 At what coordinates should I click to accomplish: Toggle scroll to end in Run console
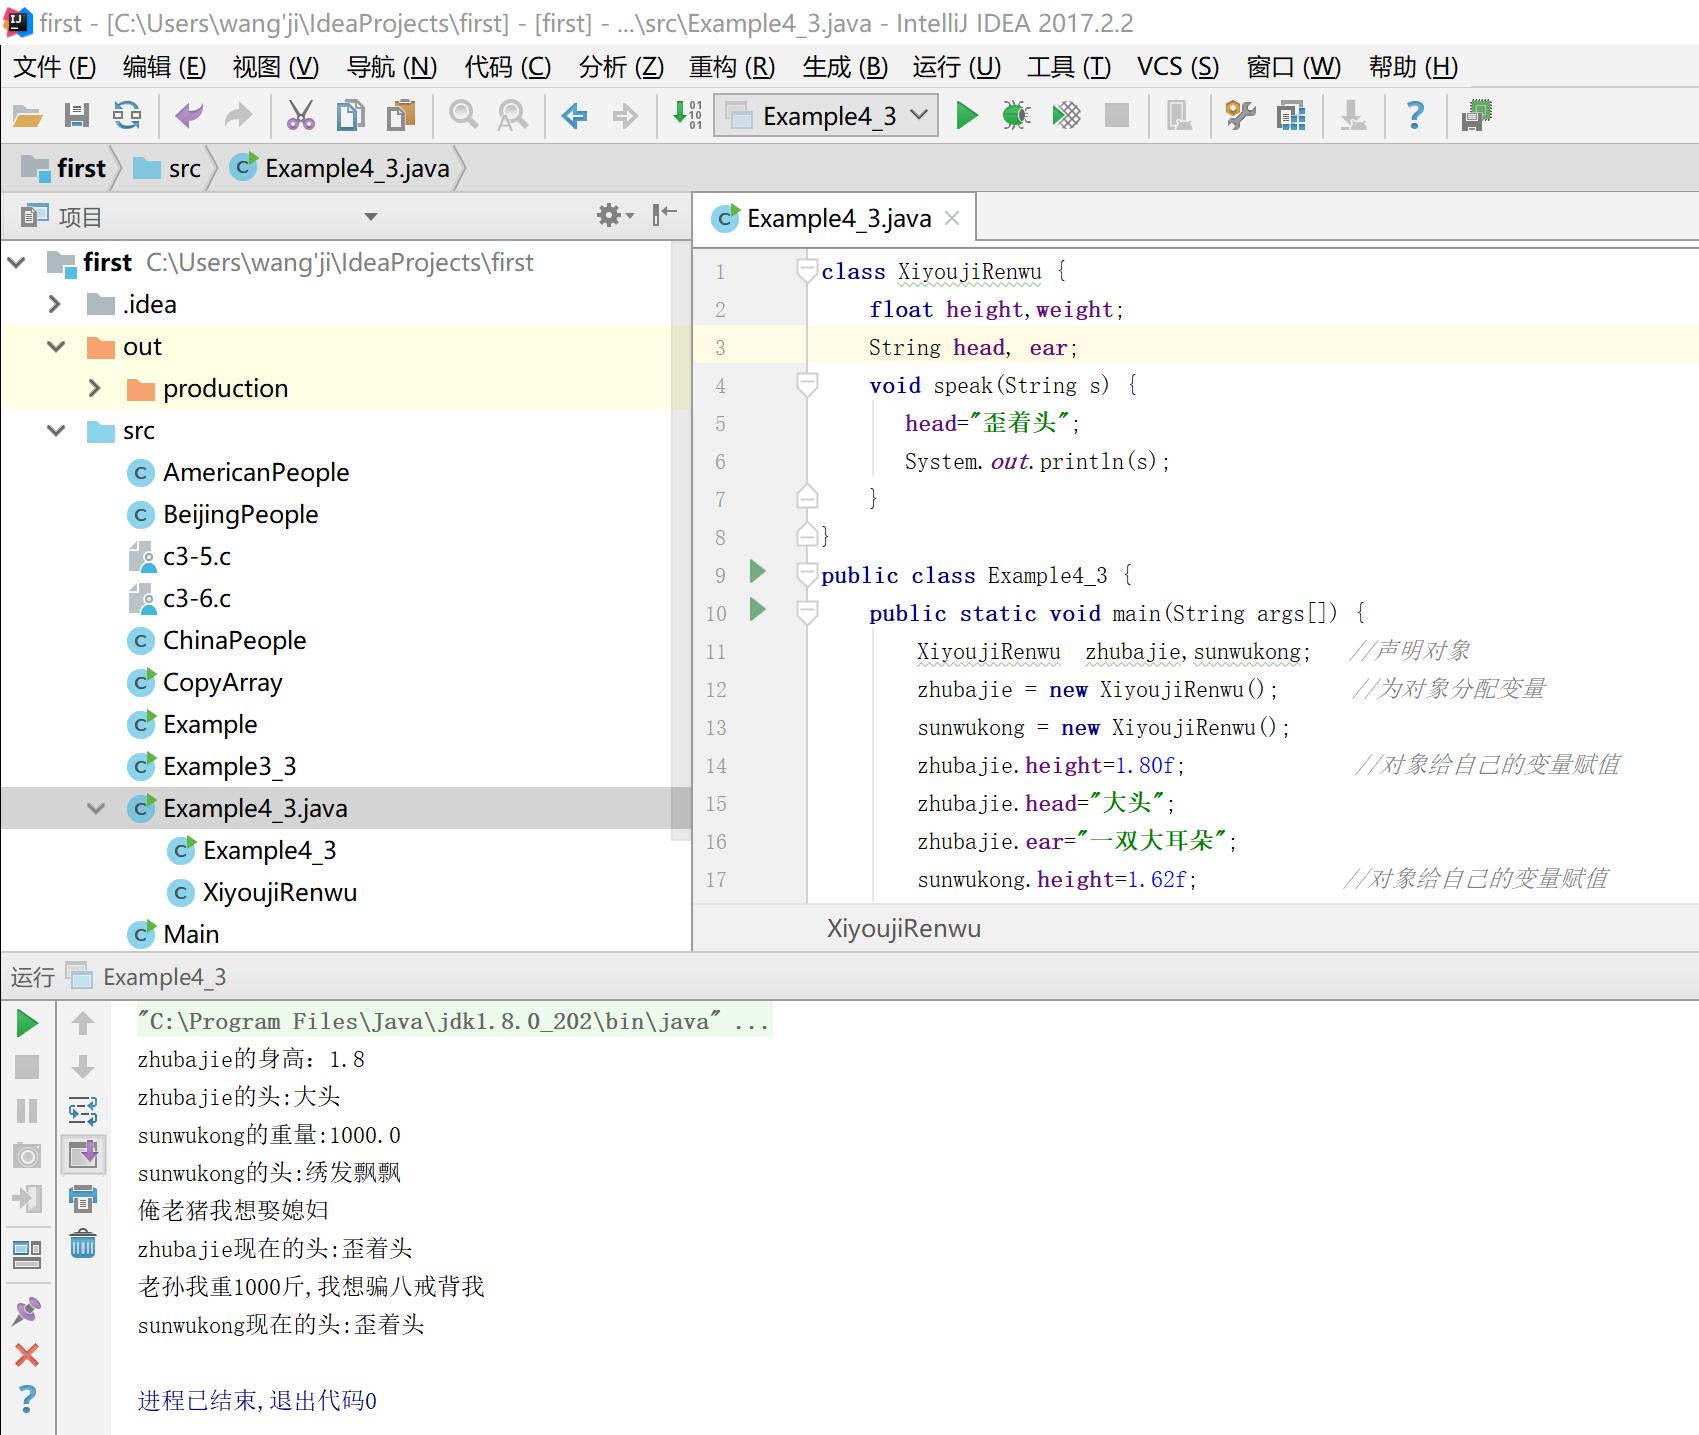[x=83, y=1154]
